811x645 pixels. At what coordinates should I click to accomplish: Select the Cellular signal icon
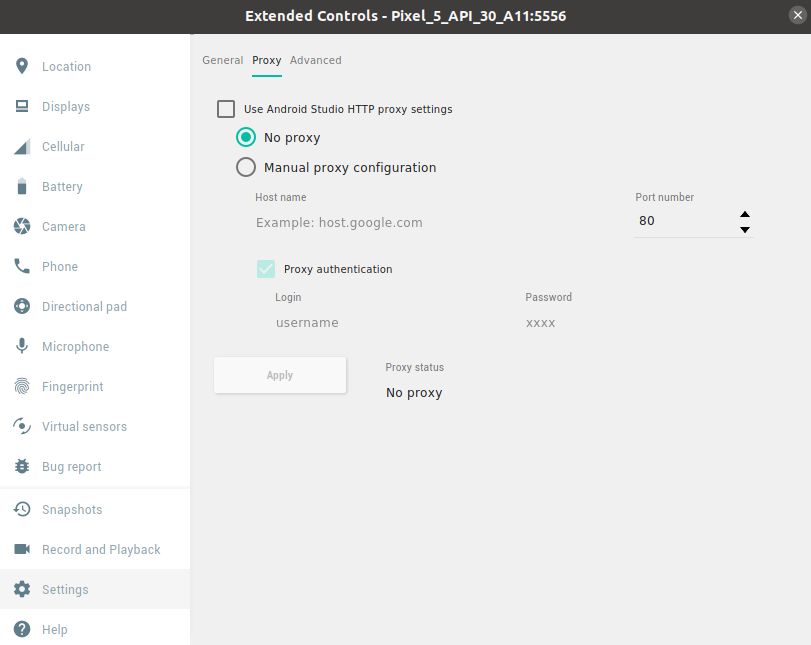pyautogui.click(x=21, y=147)
